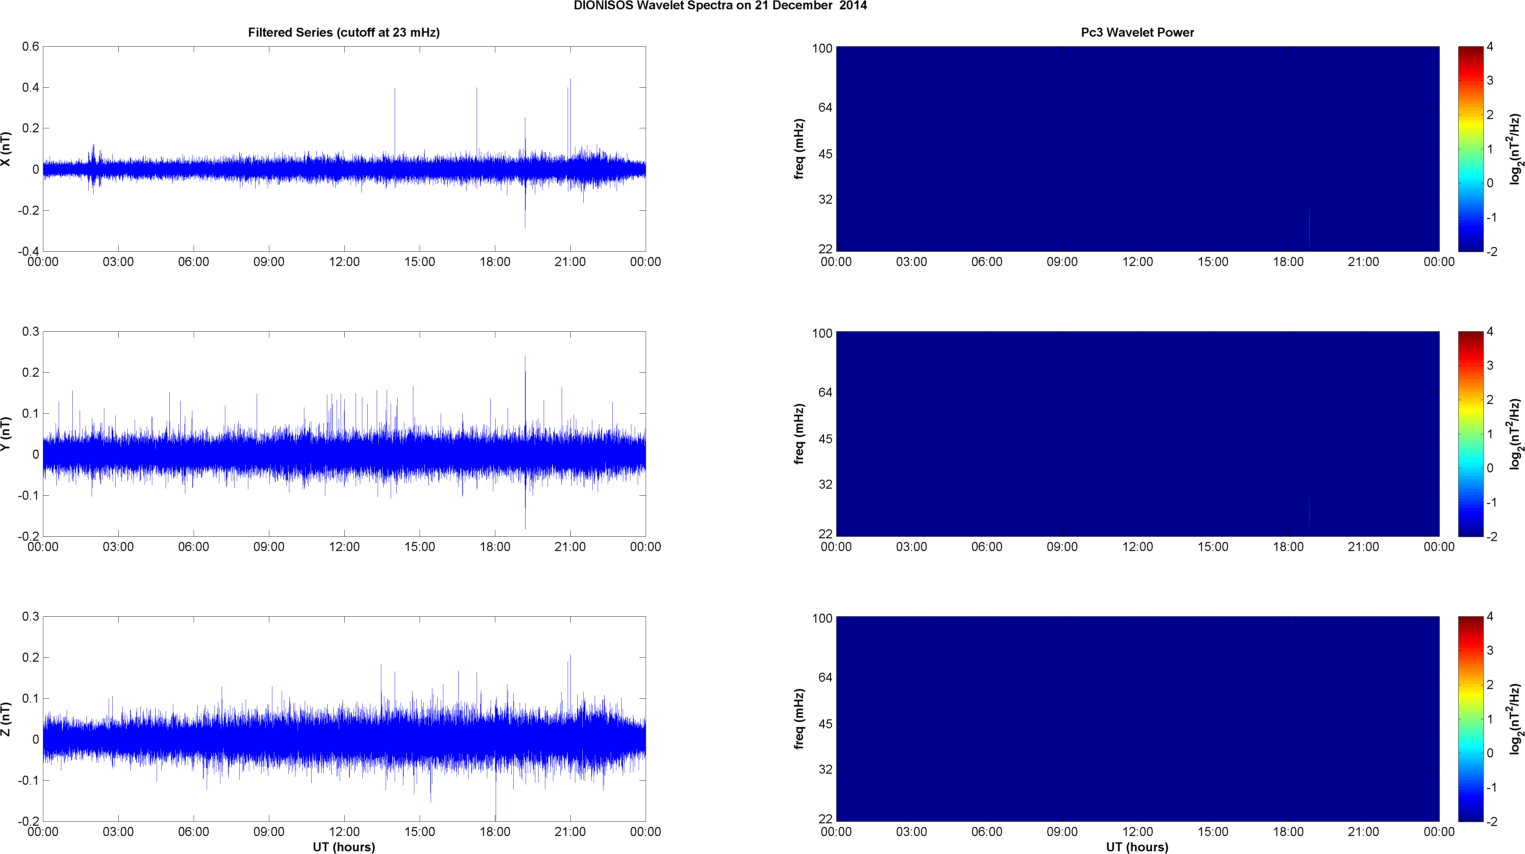
Task: Click the 18:00 tick under the Y filtered series
Action: [495, 547]
